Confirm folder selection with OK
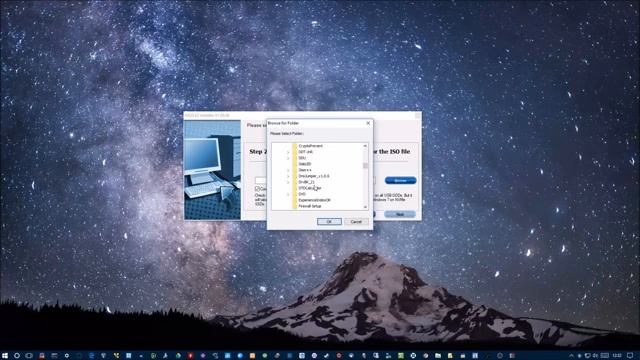 point(329,222)
